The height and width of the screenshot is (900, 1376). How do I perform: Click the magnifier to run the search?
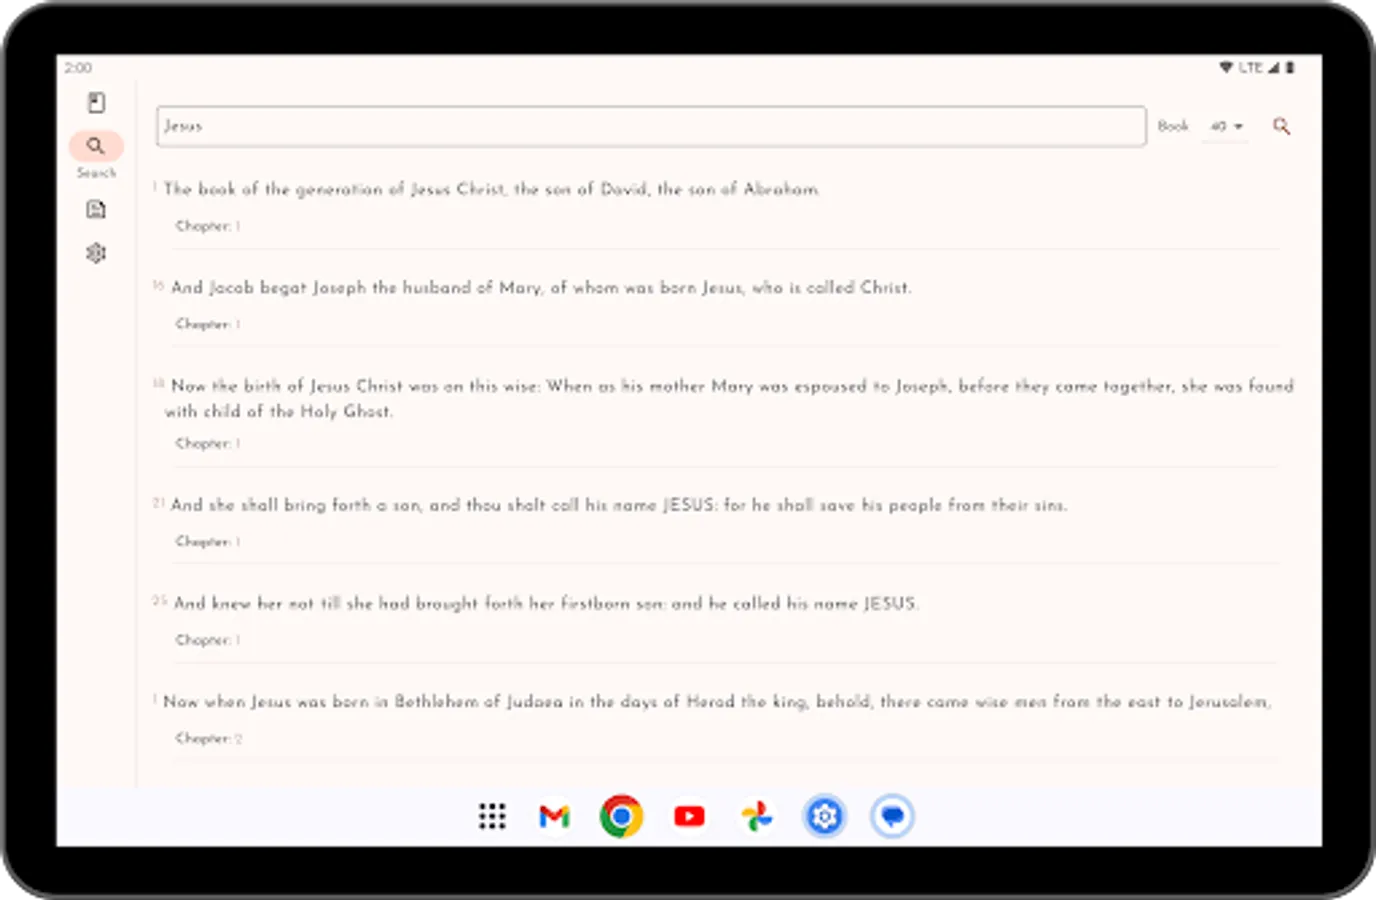[x=1281, y=126]
